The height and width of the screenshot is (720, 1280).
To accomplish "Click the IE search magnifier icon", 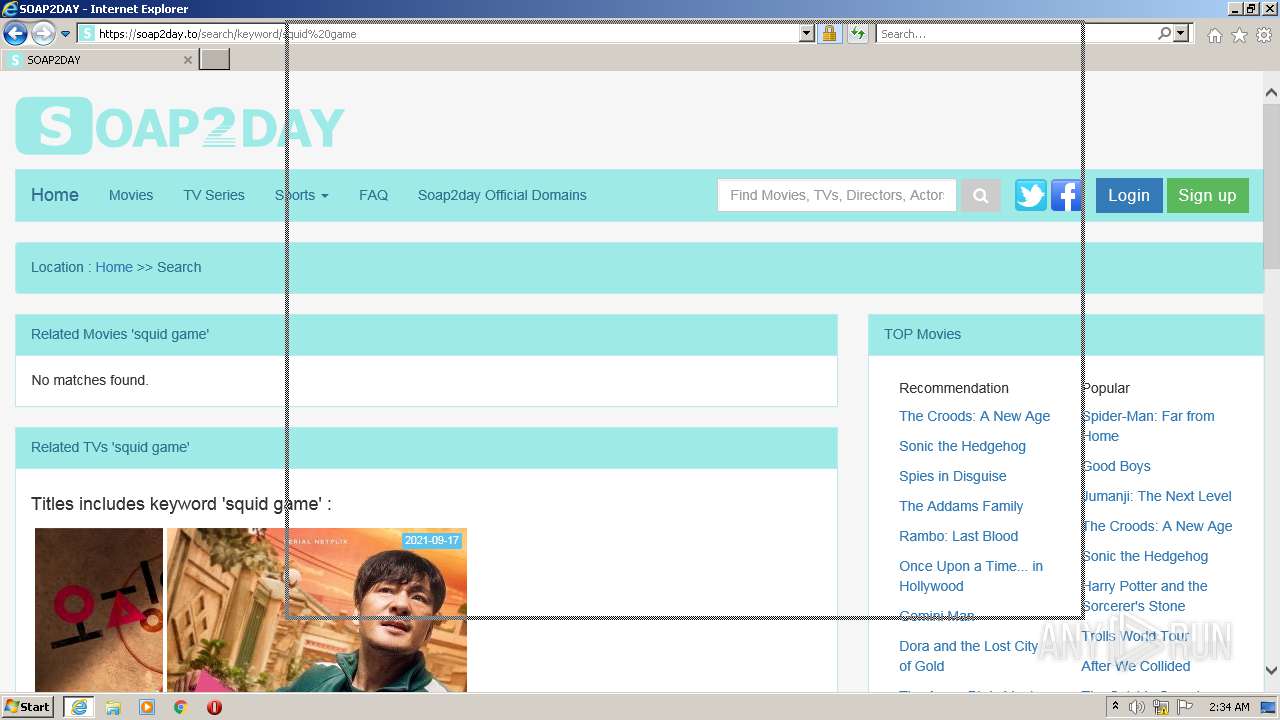I will click(x=1165, y=34).
